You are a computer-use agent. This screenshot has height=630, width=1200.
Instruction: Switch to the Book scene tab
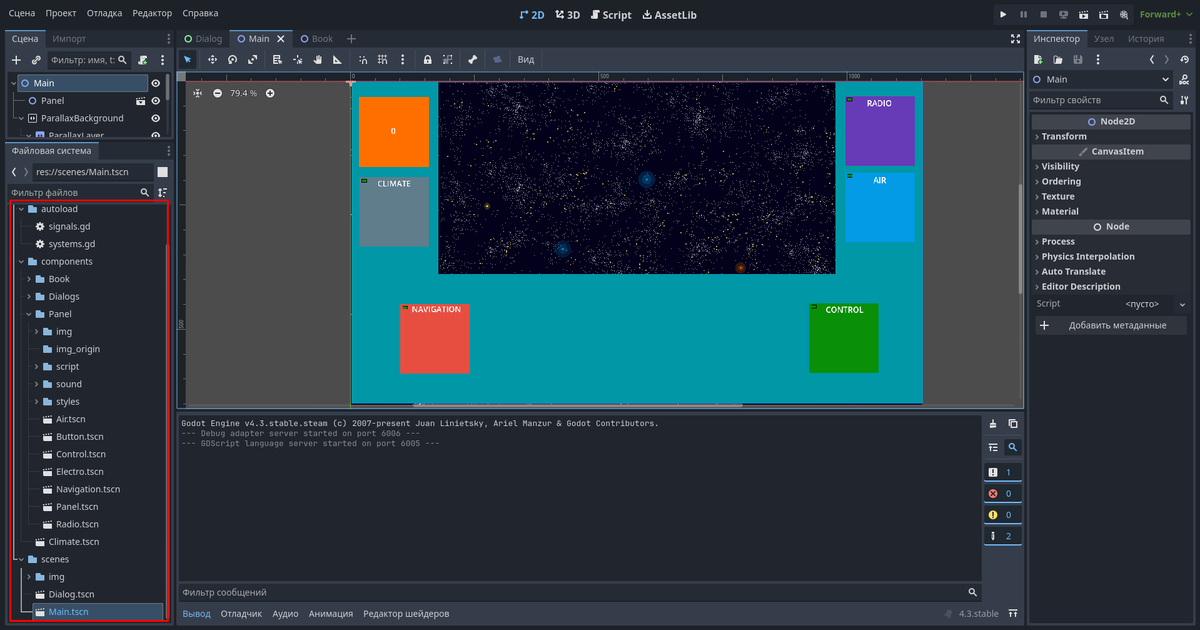pyautogui.click(x=316, y=39)
